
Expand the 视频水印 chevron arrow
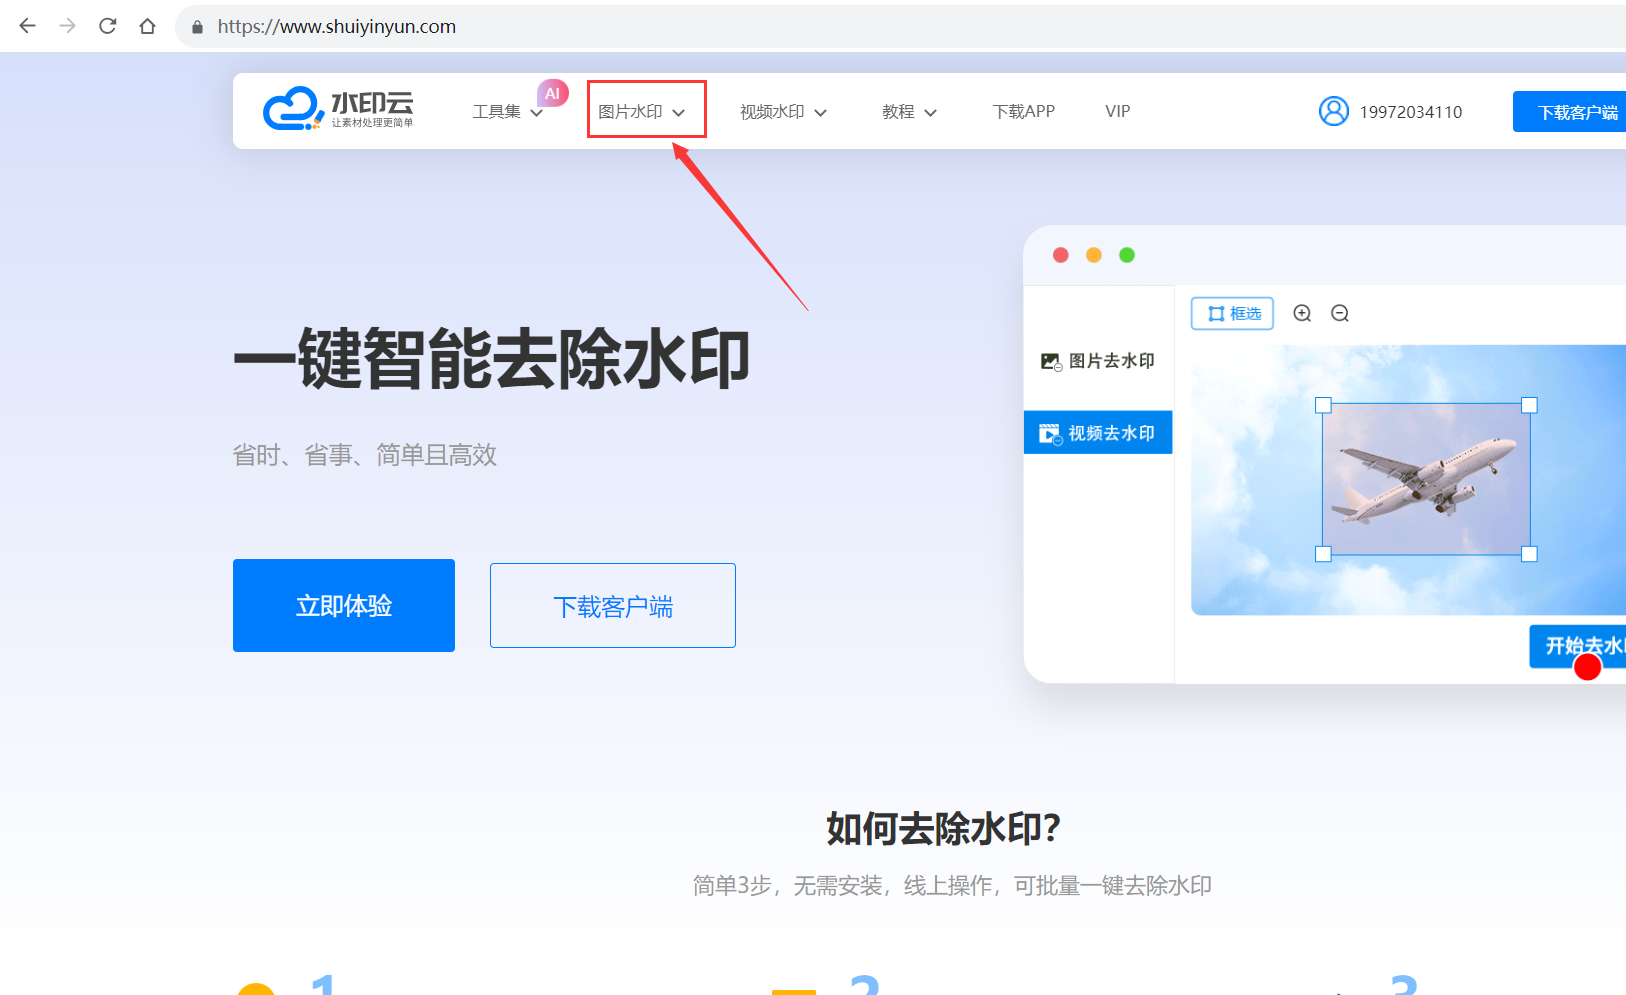[x=821, y=113]
